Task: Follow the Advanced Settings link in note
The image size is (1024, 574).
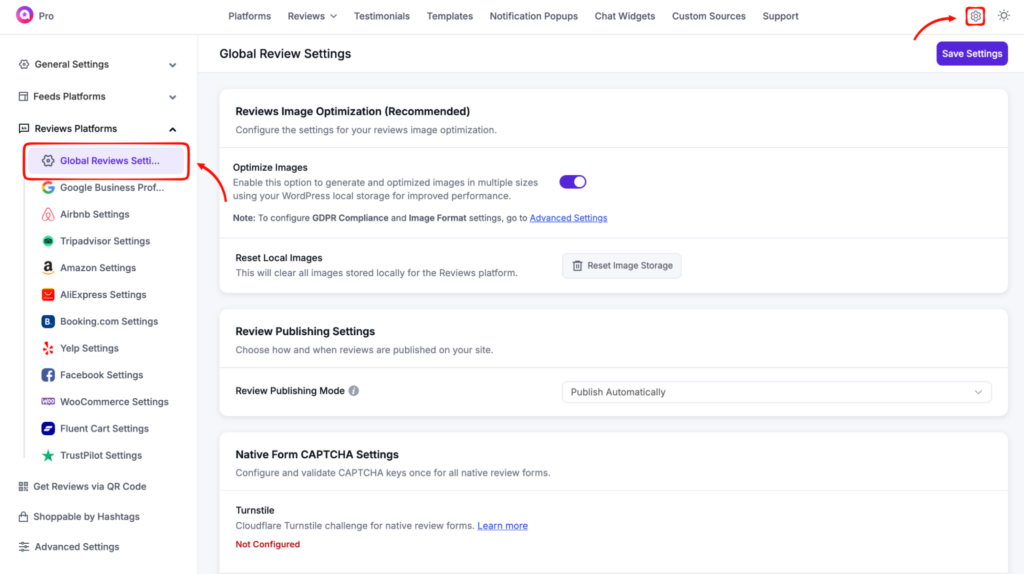Action: 568,218
